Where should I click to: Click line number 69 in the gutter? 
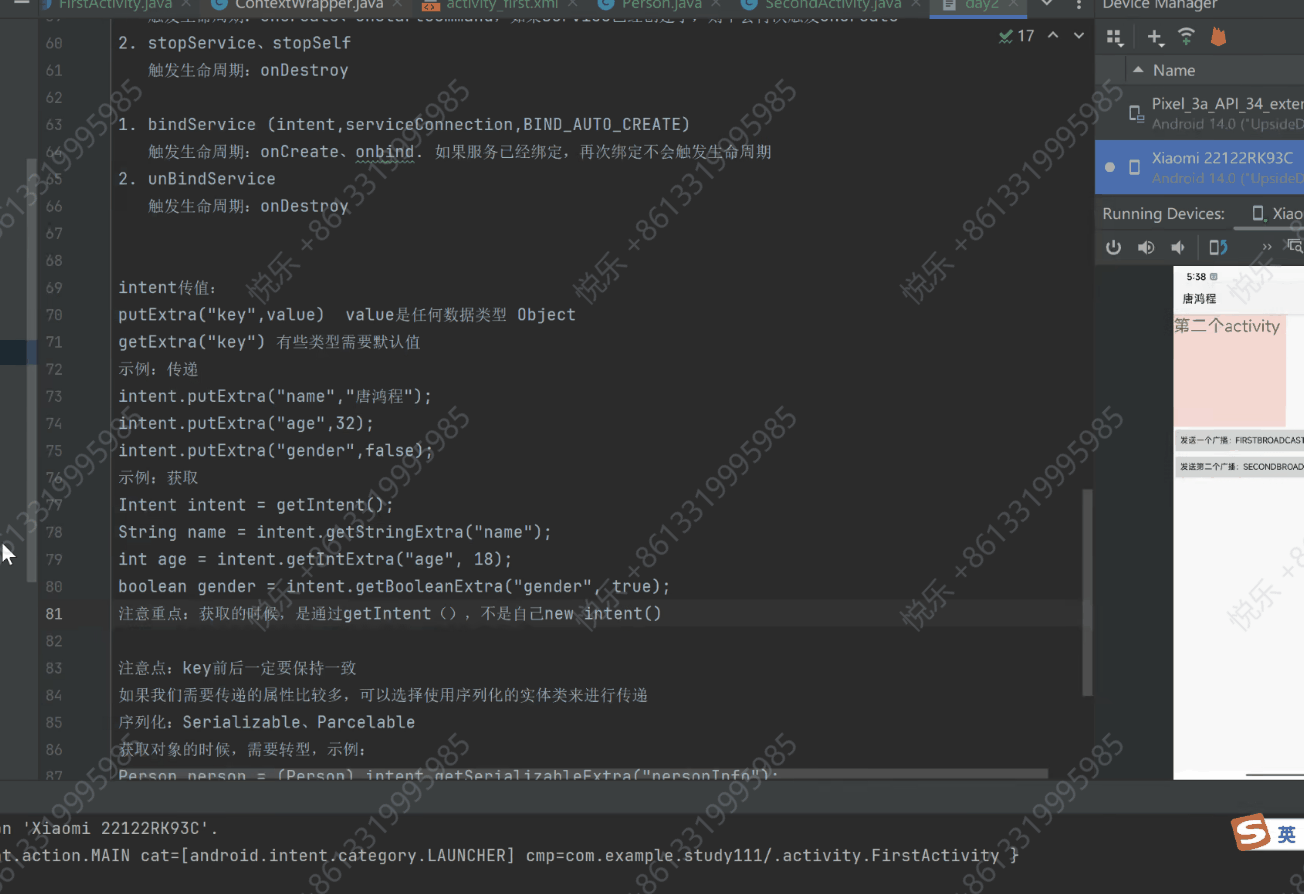pyautogui.click(x=54, y=287)
